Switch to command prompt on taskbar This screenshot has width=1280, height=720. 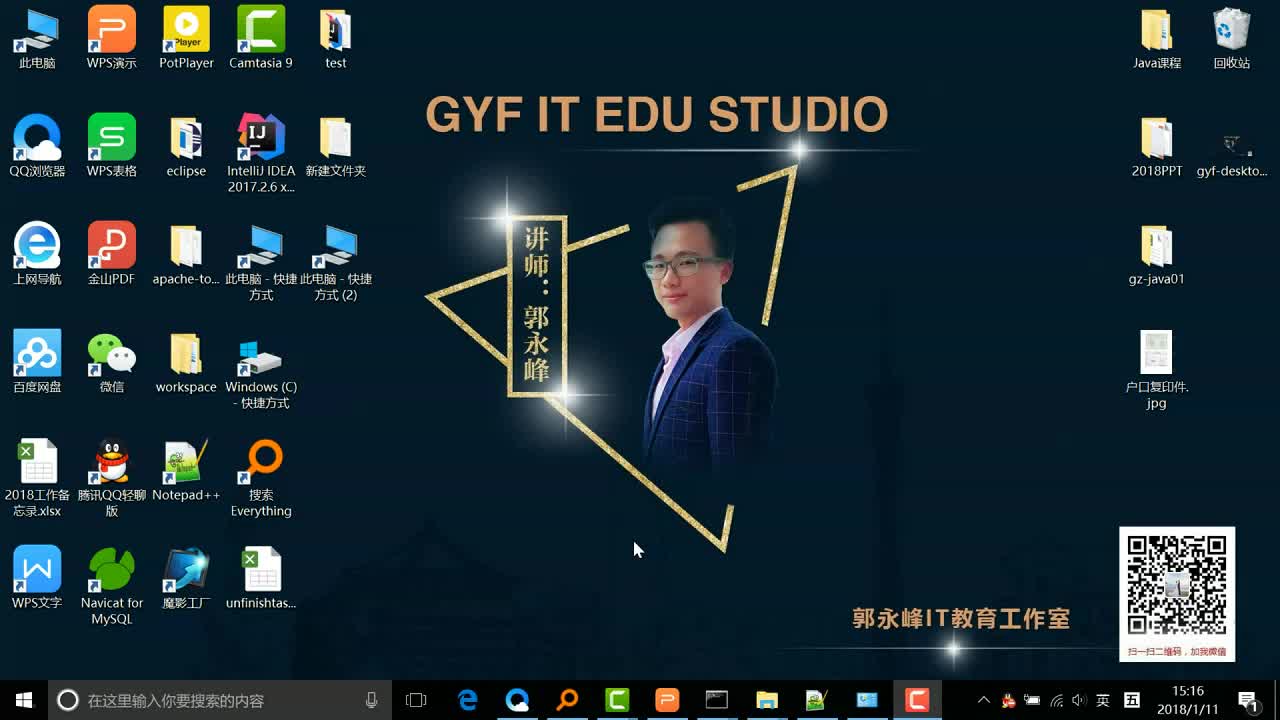tap(717, 700)
